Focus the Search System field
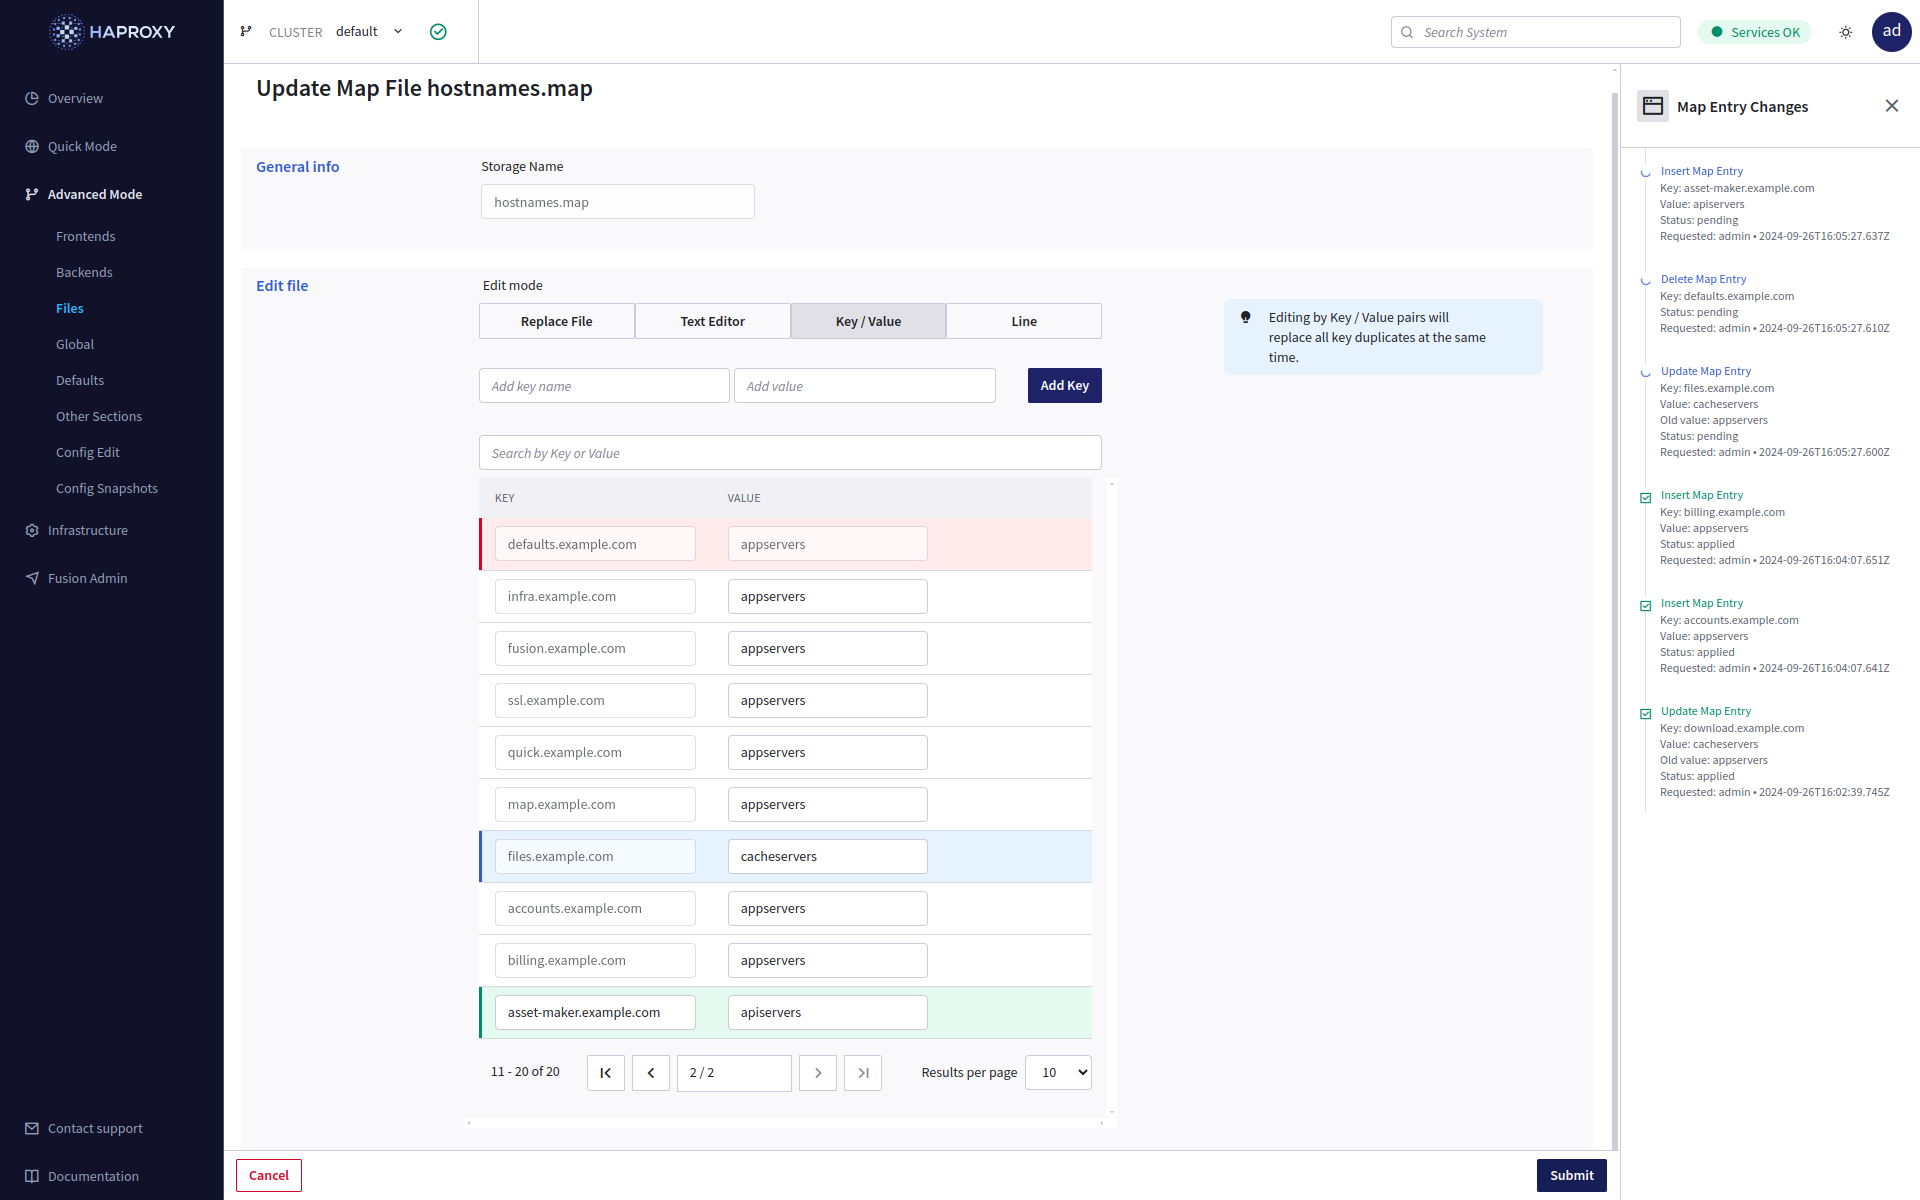Image resolution: width=1920 pixels, height=1200 pixels. coord(1536,32)
